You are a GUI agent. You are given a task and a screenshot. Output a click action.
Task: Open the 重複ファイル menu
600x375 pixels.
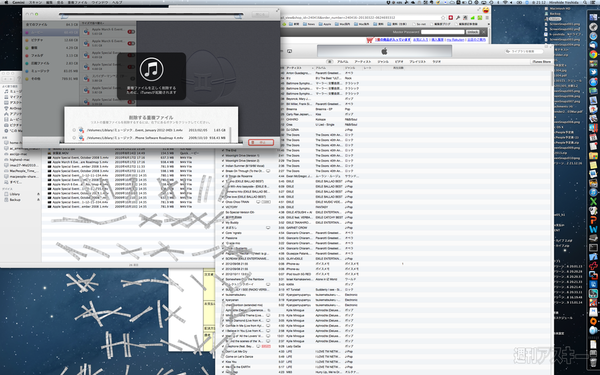78,2
